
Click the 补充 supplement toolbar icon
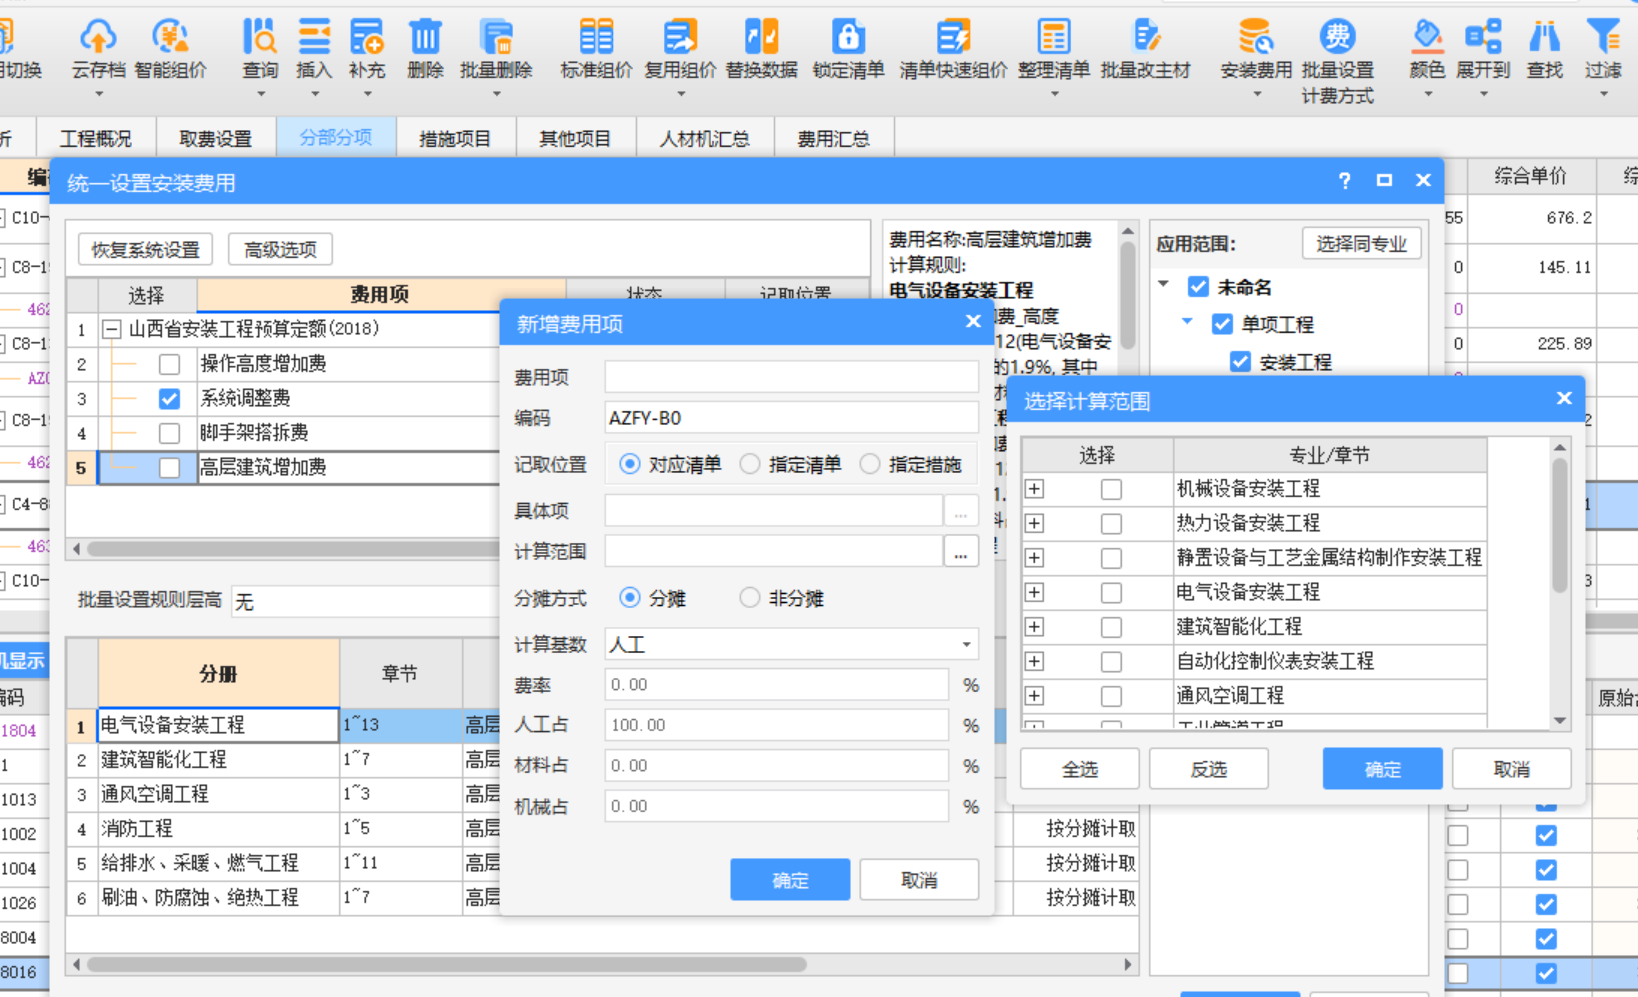[x=367, y=50]
